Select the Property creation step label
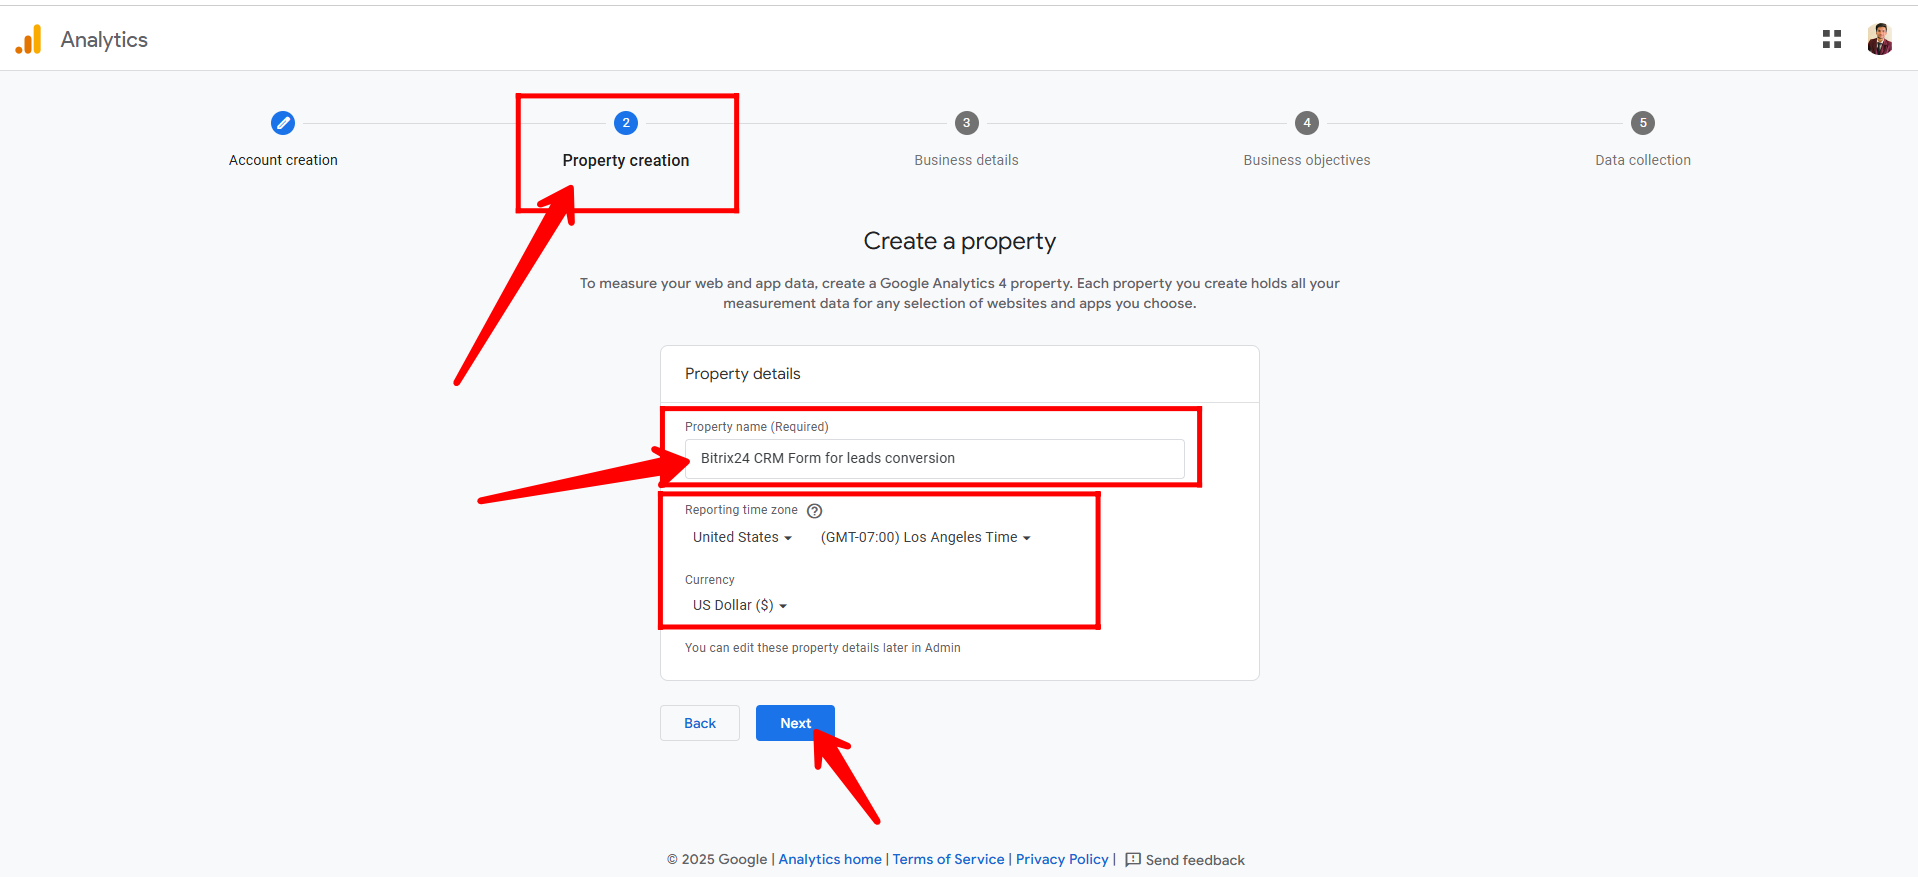1918x877 pixels. tap(626, 160)
